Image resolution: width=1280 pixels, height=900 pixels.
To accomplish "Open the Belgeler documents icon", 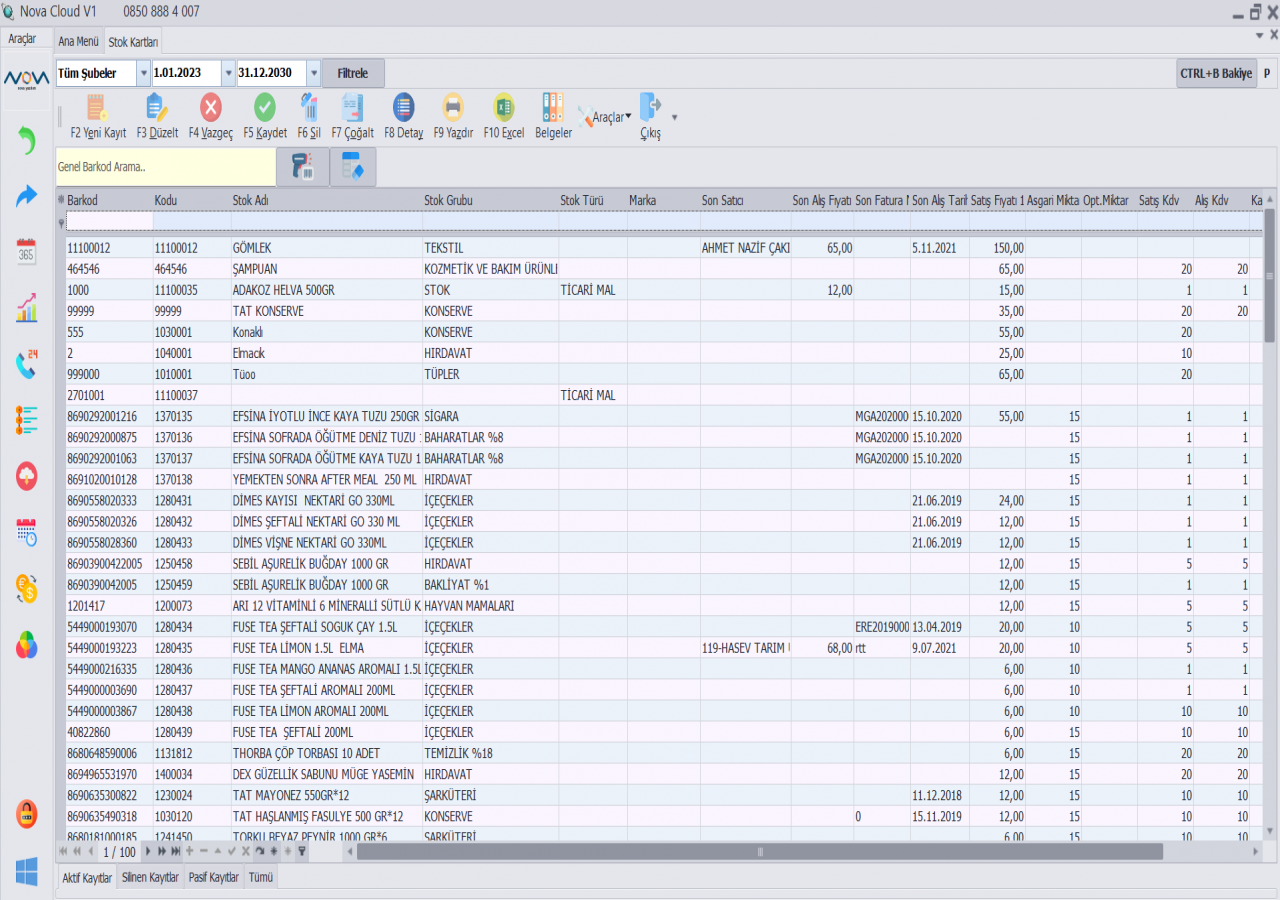I will point(553,107).
